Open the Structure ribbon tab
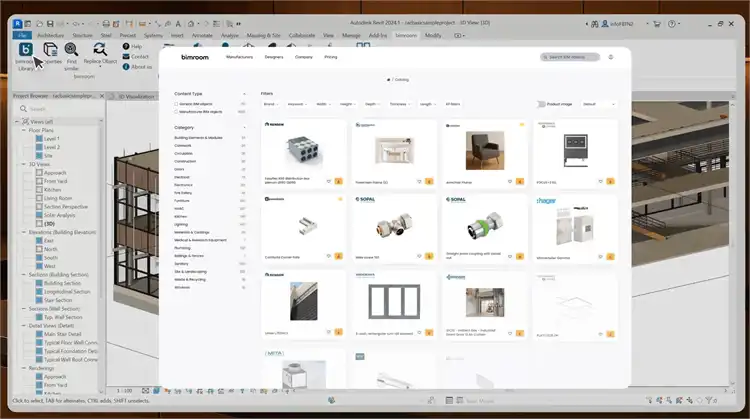 (82, 35)
